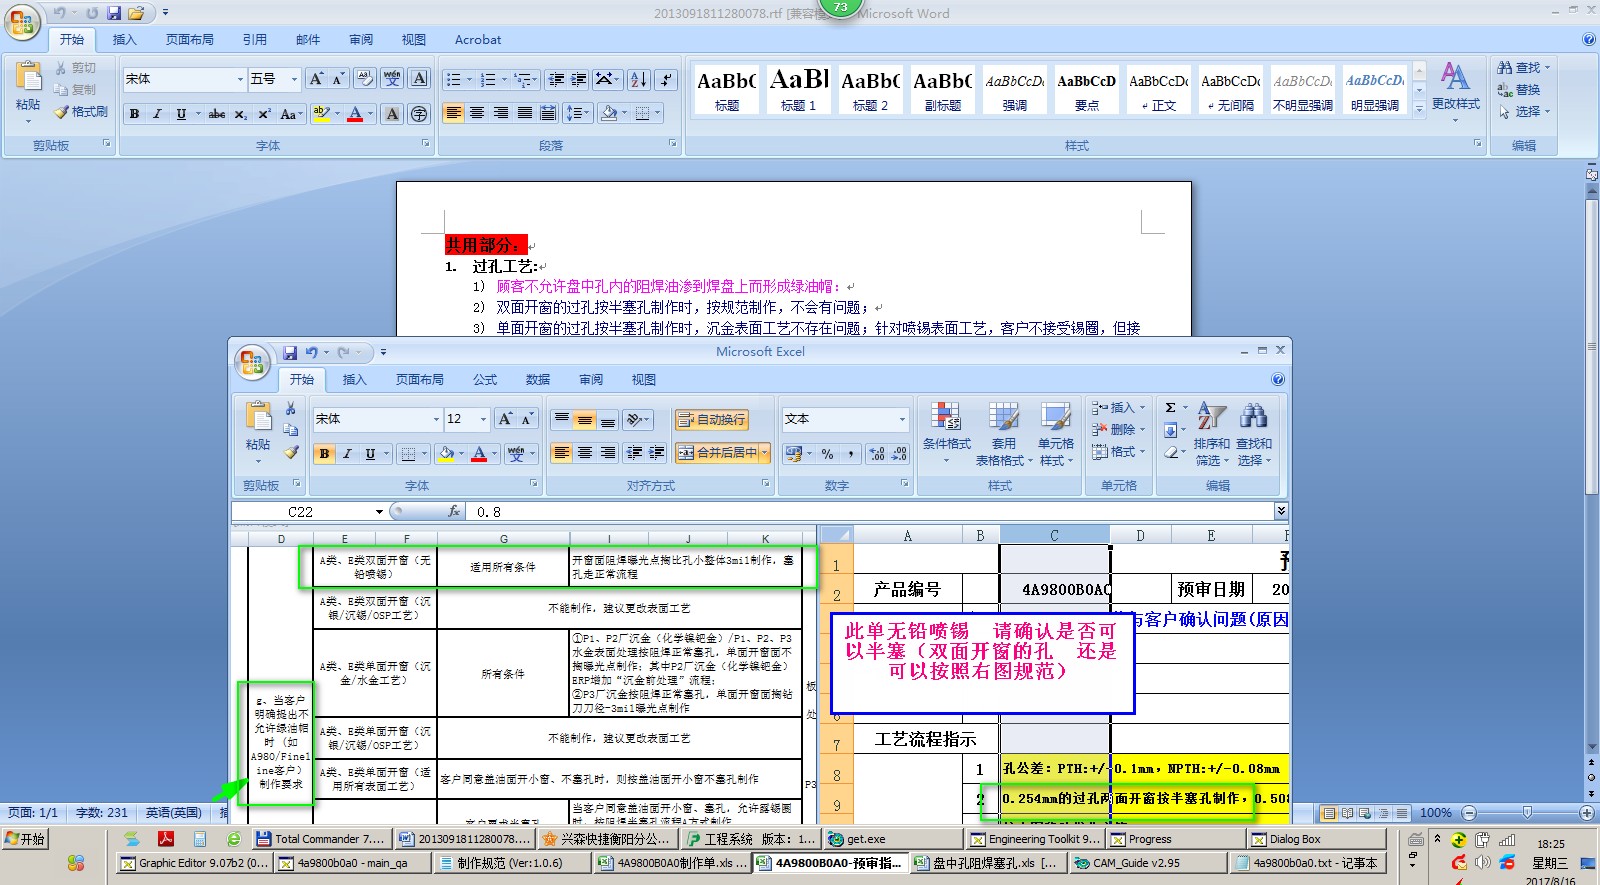1600x885 pixels.
Task: Open the Excel number format dropdown
Action: (902, 419)
